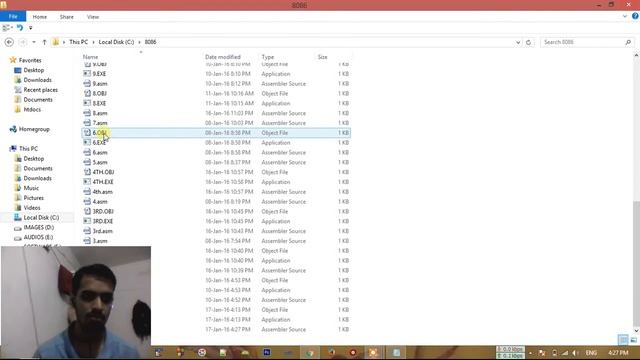Click This PC in address breadcrumb
The width and height of the screenshot is (640, 360).
[x=78, y=42]
